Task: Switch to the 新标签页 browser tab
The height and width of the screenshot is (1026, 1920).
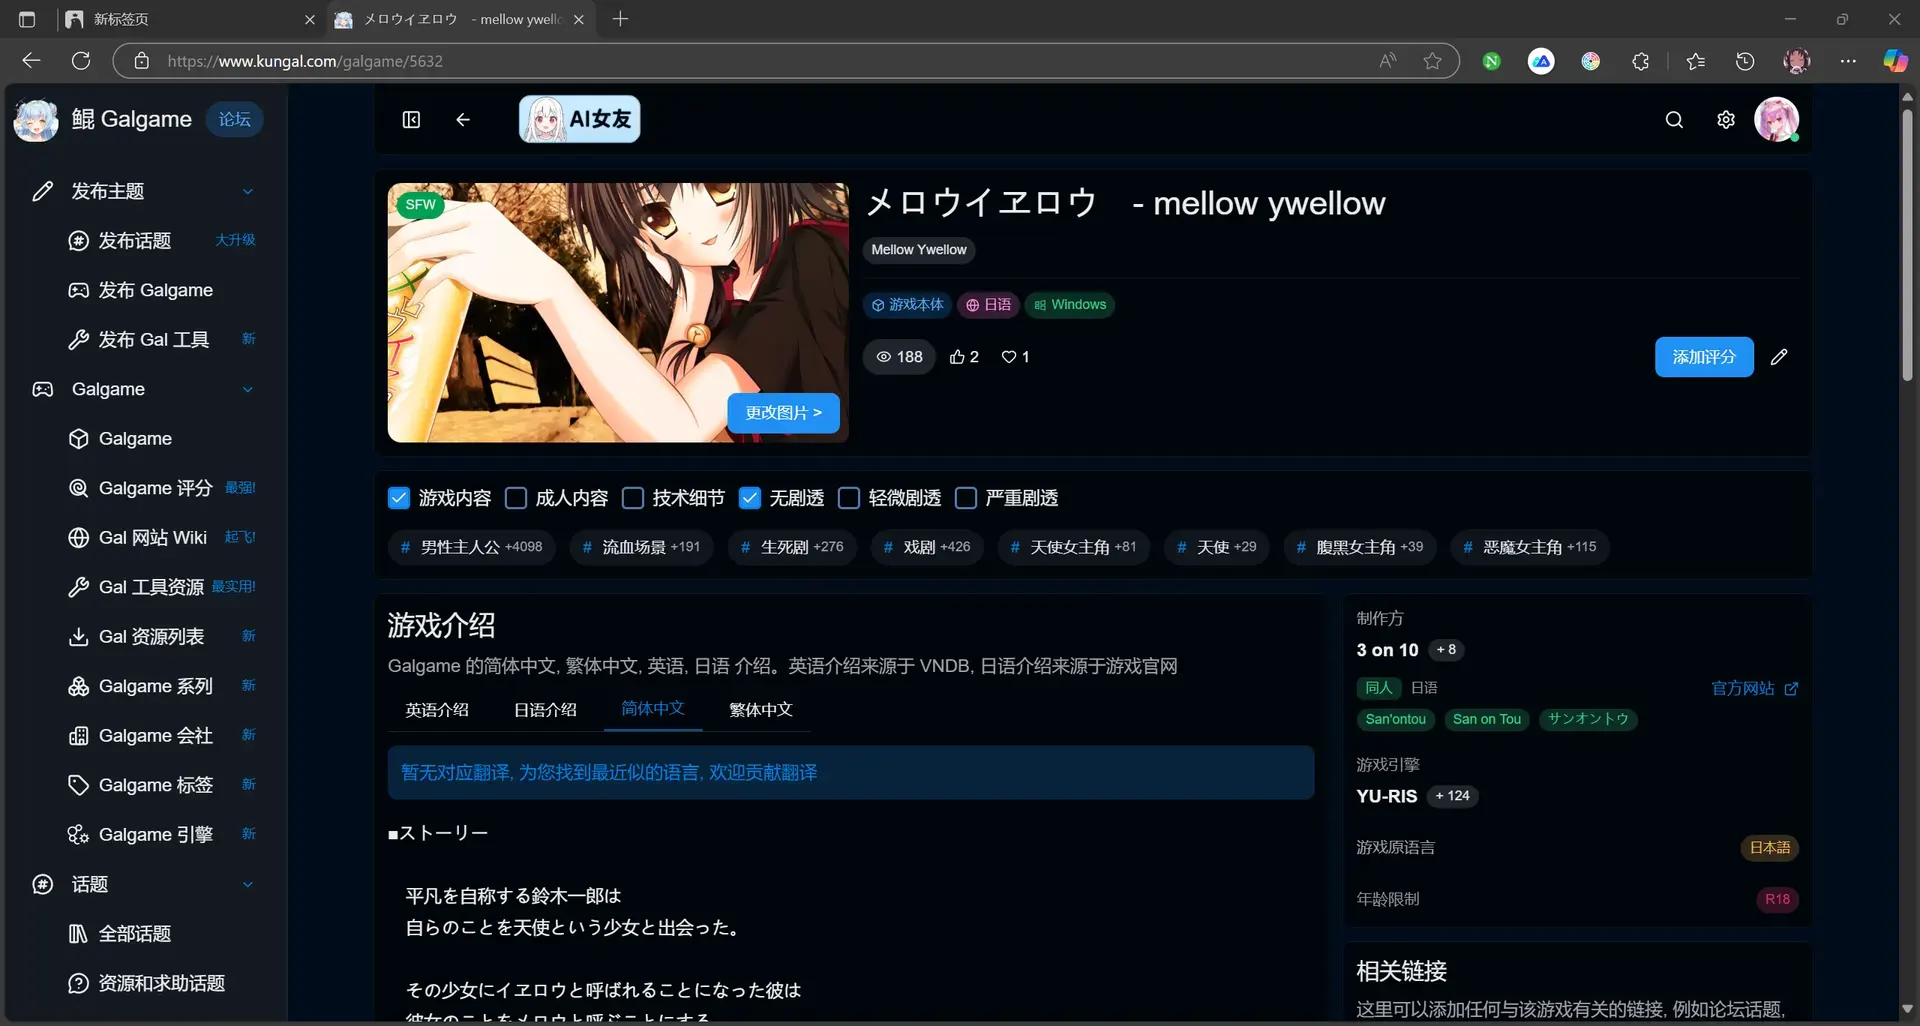Action: coord(190,19)
